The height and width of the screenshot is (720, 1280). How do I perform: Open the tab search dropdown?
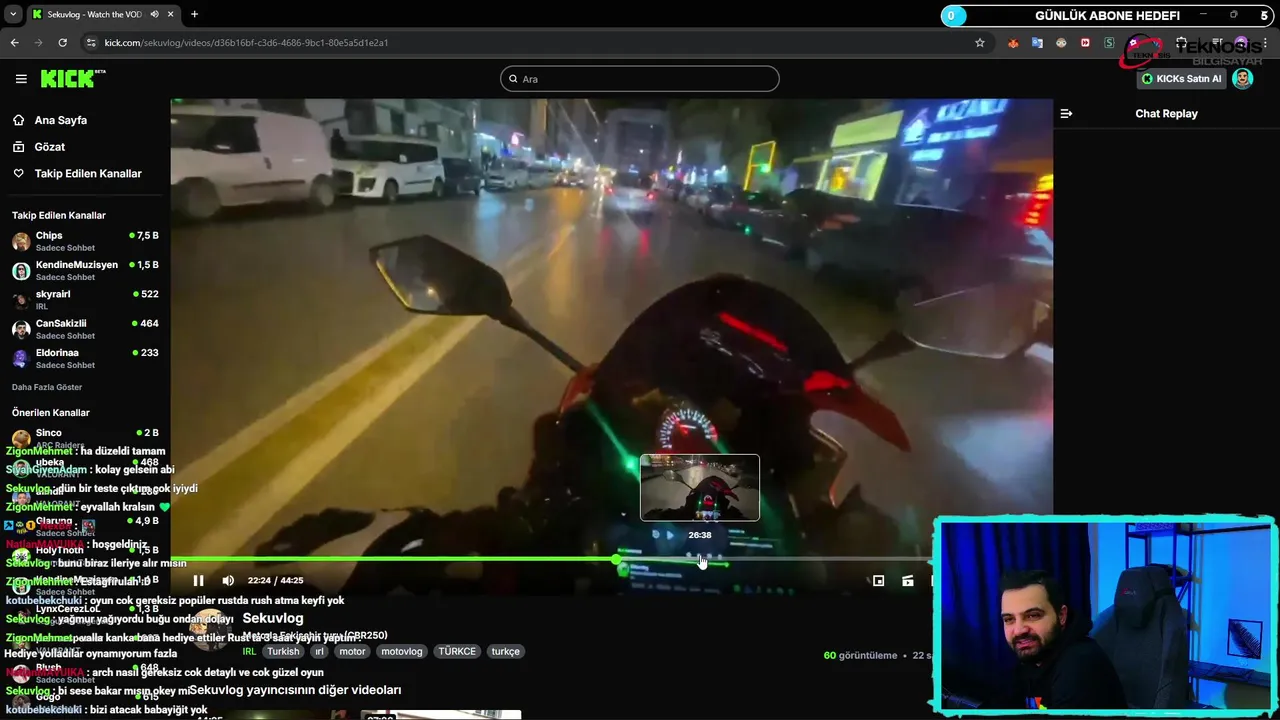point(12,14)
